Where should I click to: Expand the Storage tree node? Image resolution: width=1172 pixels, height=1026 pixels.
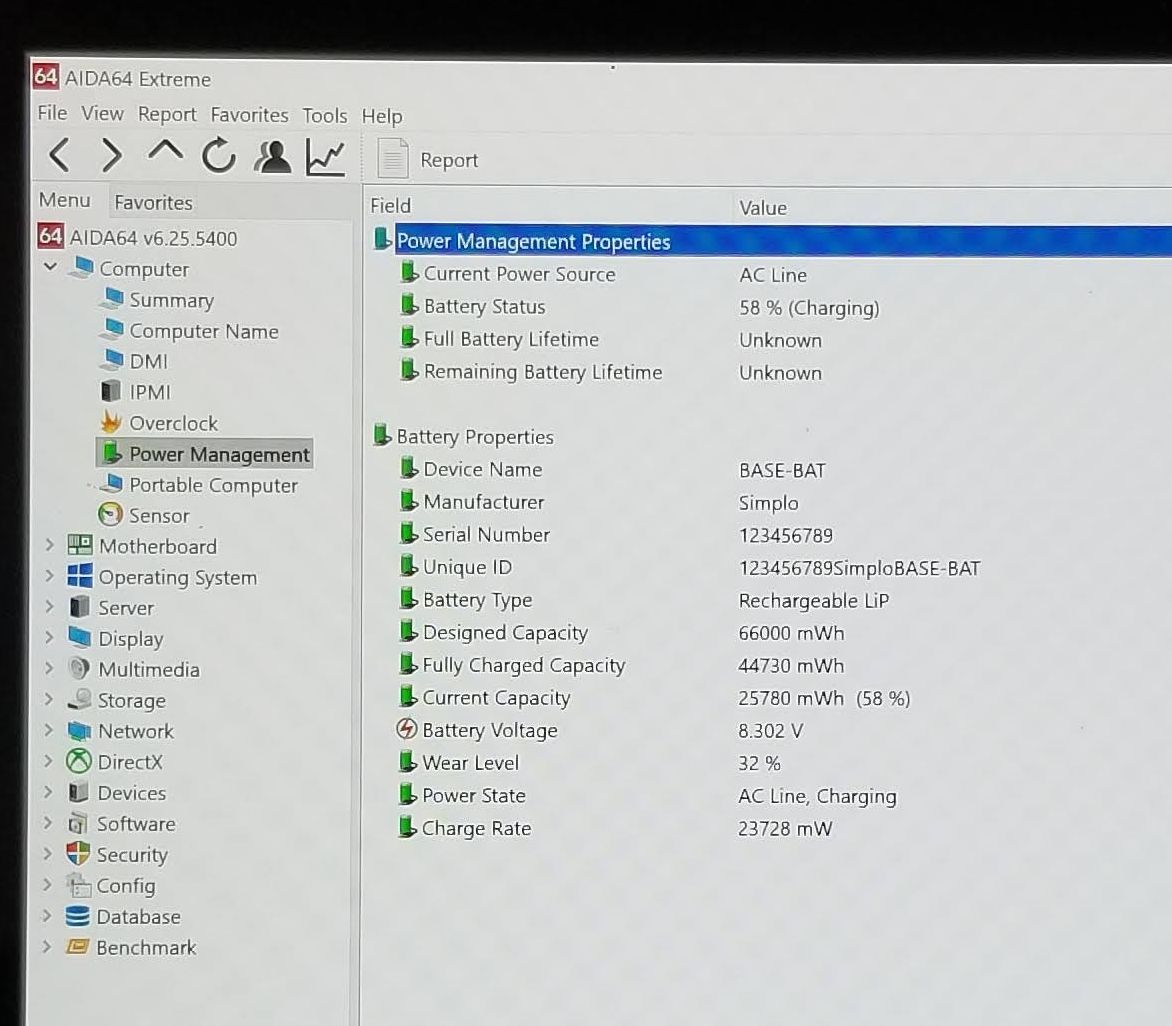tap(49, 700)
